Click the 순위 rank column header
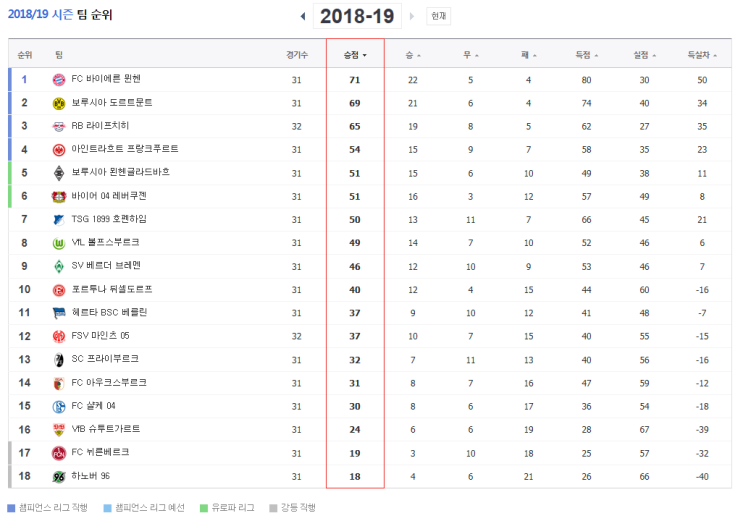 tap(25, 55)
